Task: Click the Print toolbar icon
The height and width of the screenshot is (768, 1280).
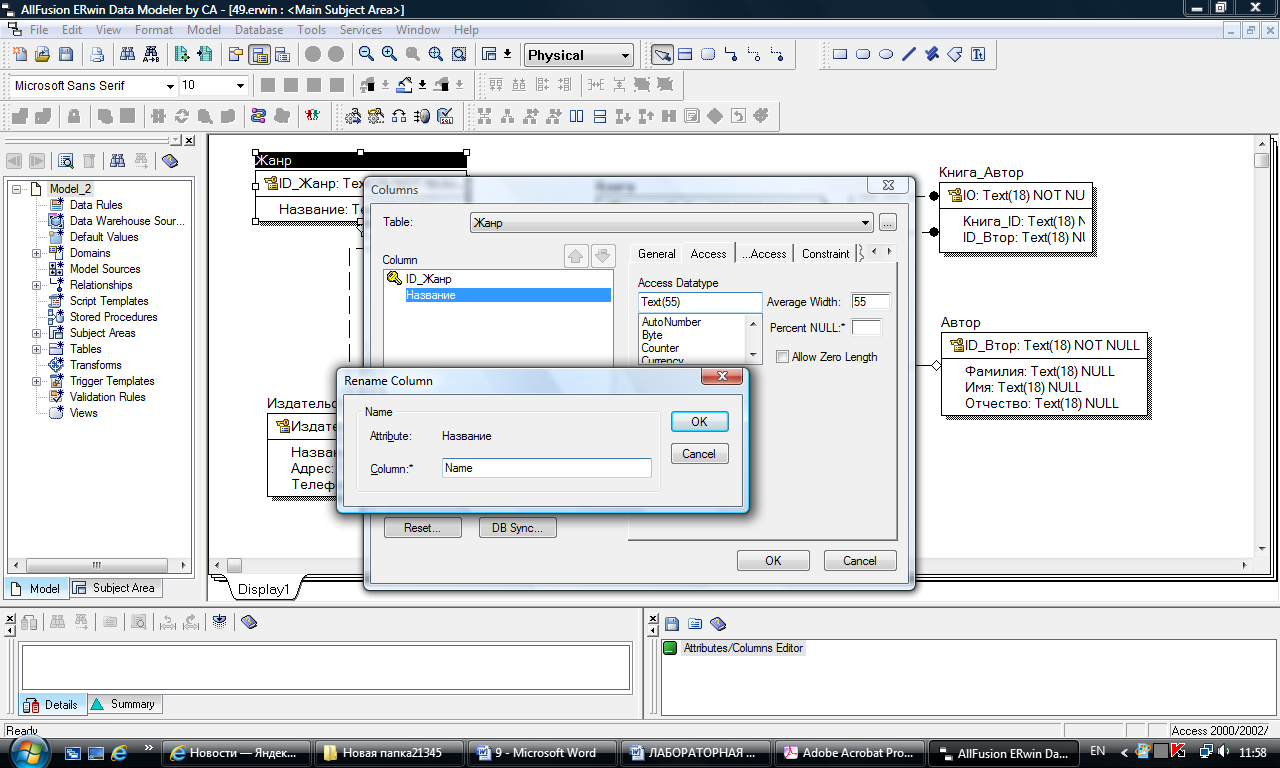Action: point(97,55)
